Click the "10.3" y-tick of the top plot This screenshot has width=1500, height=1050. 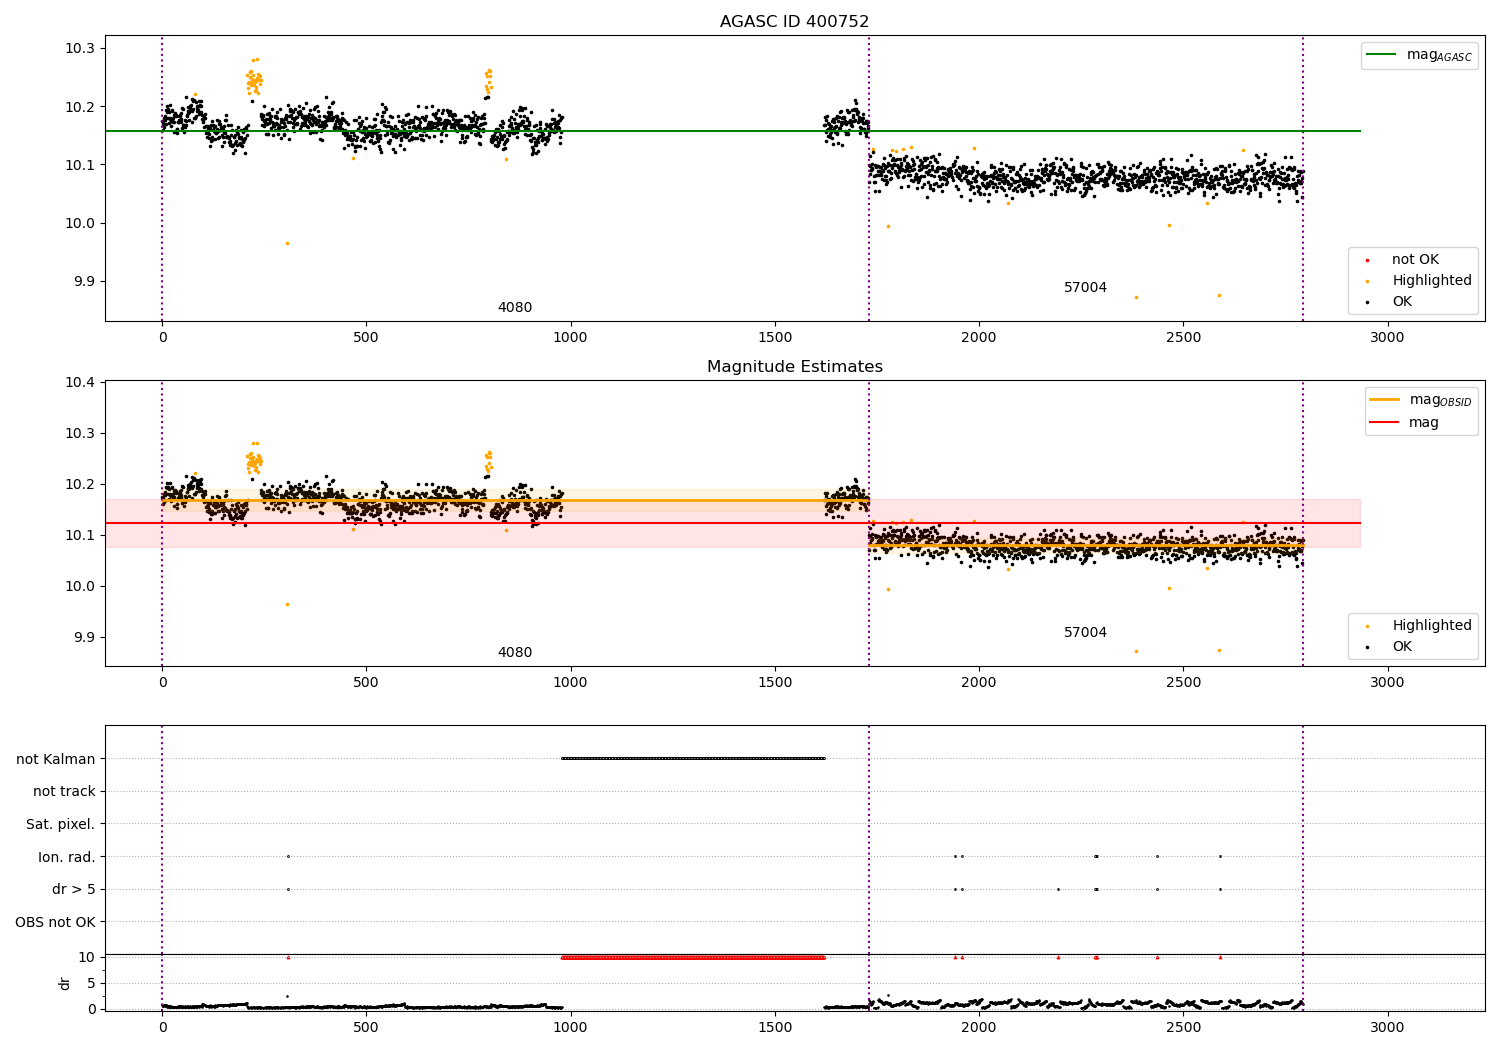(x=80, y=49)
